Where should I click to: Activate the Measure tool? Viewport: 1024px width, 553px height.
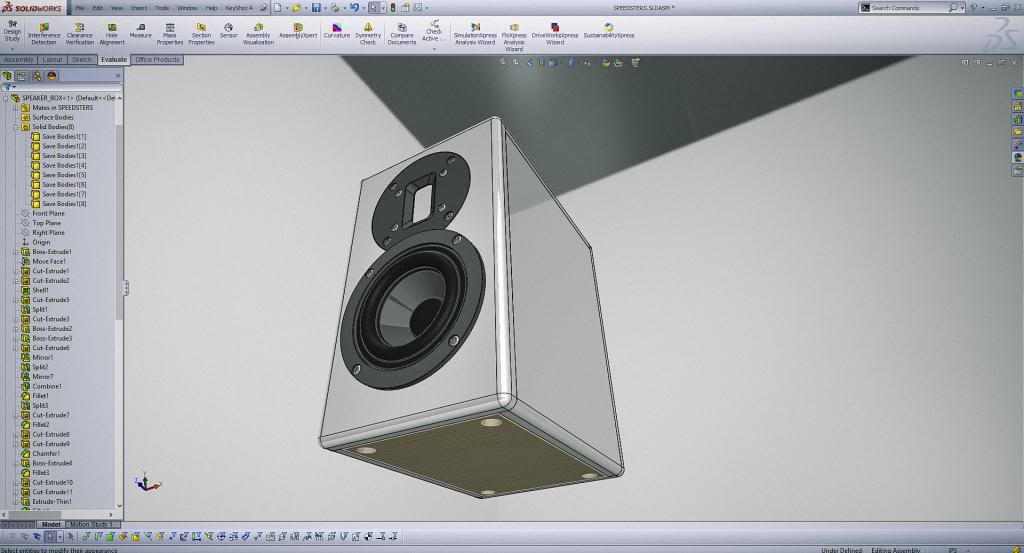click(x=140, y=31)
